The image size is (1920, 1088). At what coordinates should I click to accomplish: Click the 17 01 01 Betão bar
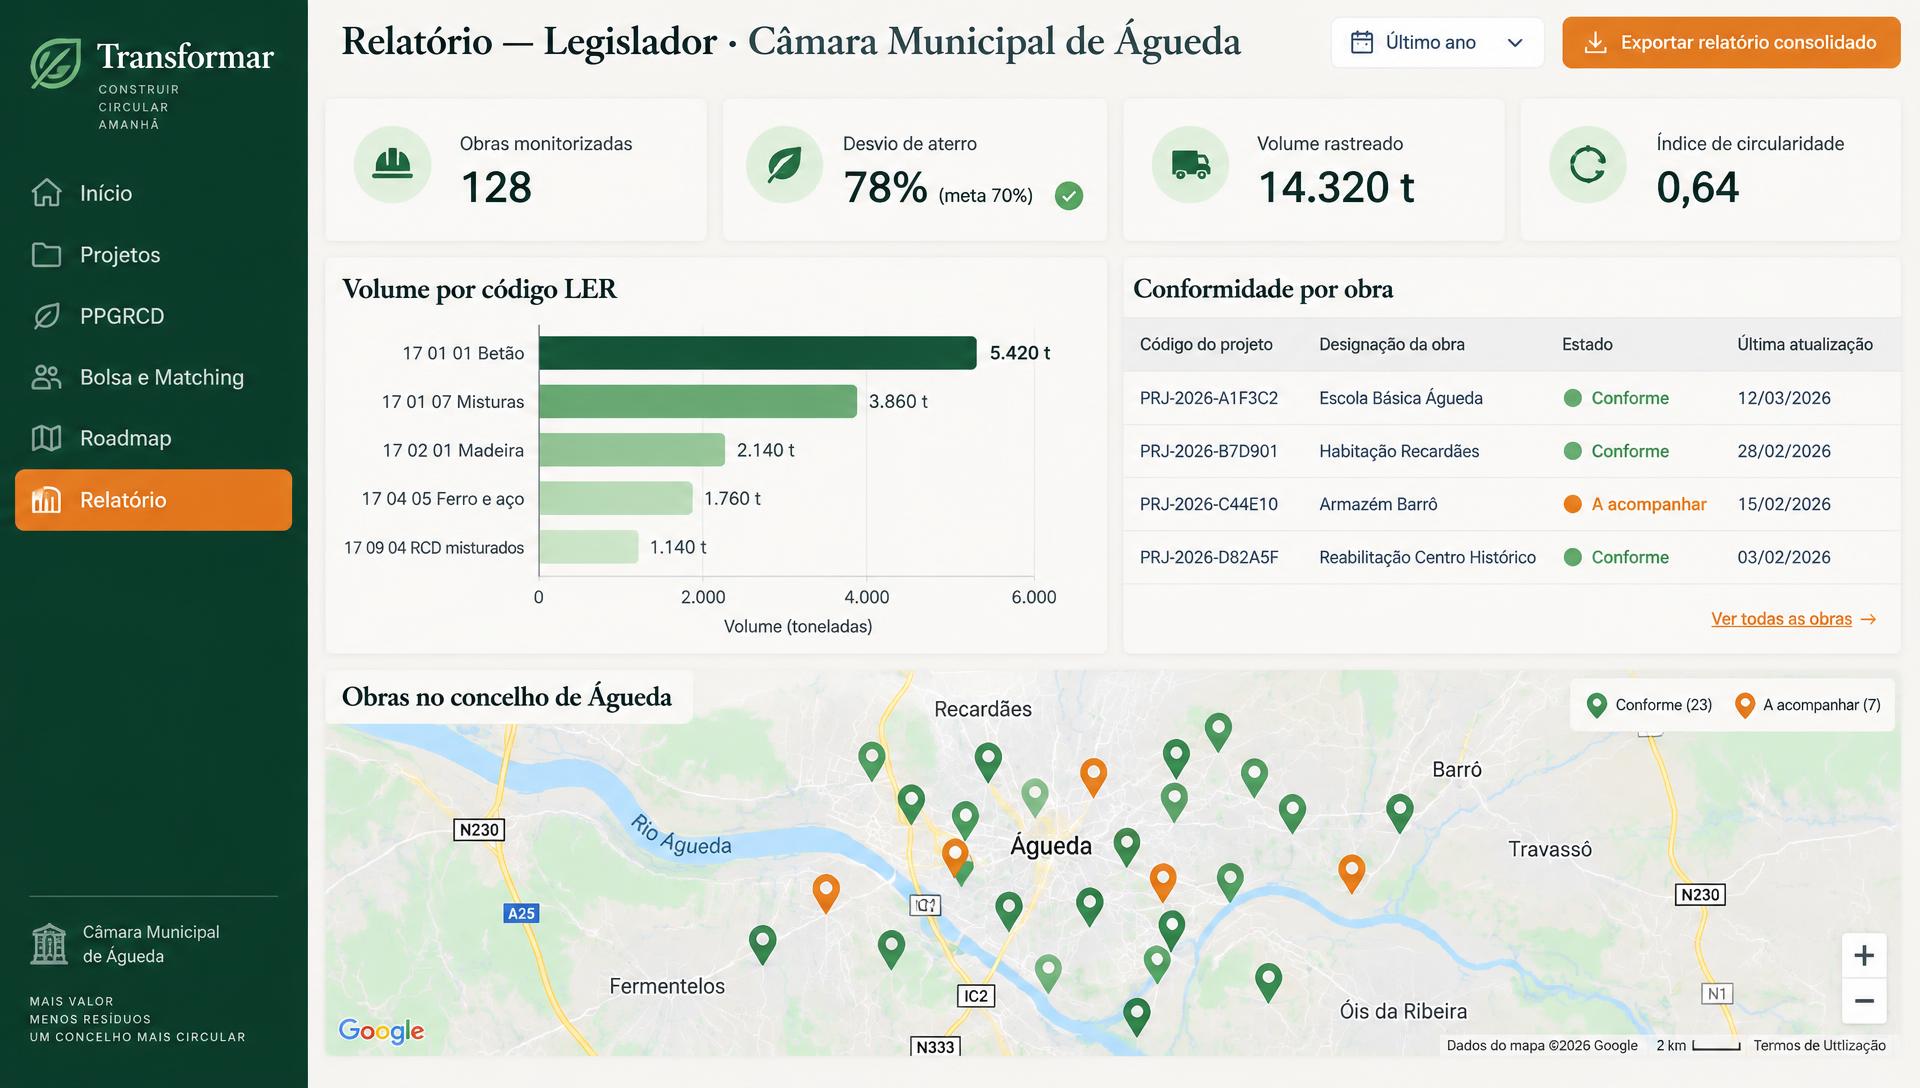[x=758, y=353]
